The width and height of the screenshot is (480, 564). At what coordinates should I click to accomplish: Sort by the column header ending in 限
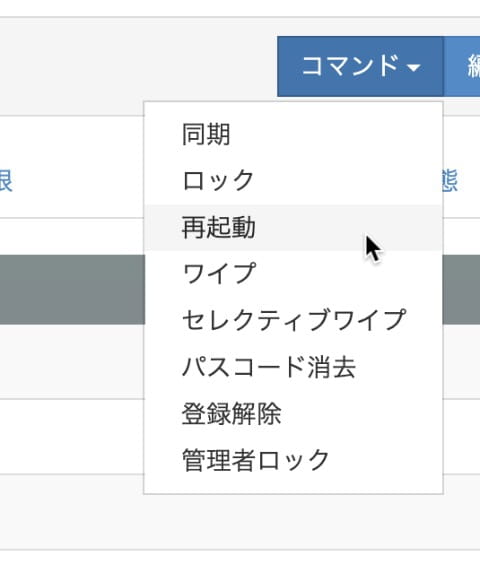tap(6, 181)
